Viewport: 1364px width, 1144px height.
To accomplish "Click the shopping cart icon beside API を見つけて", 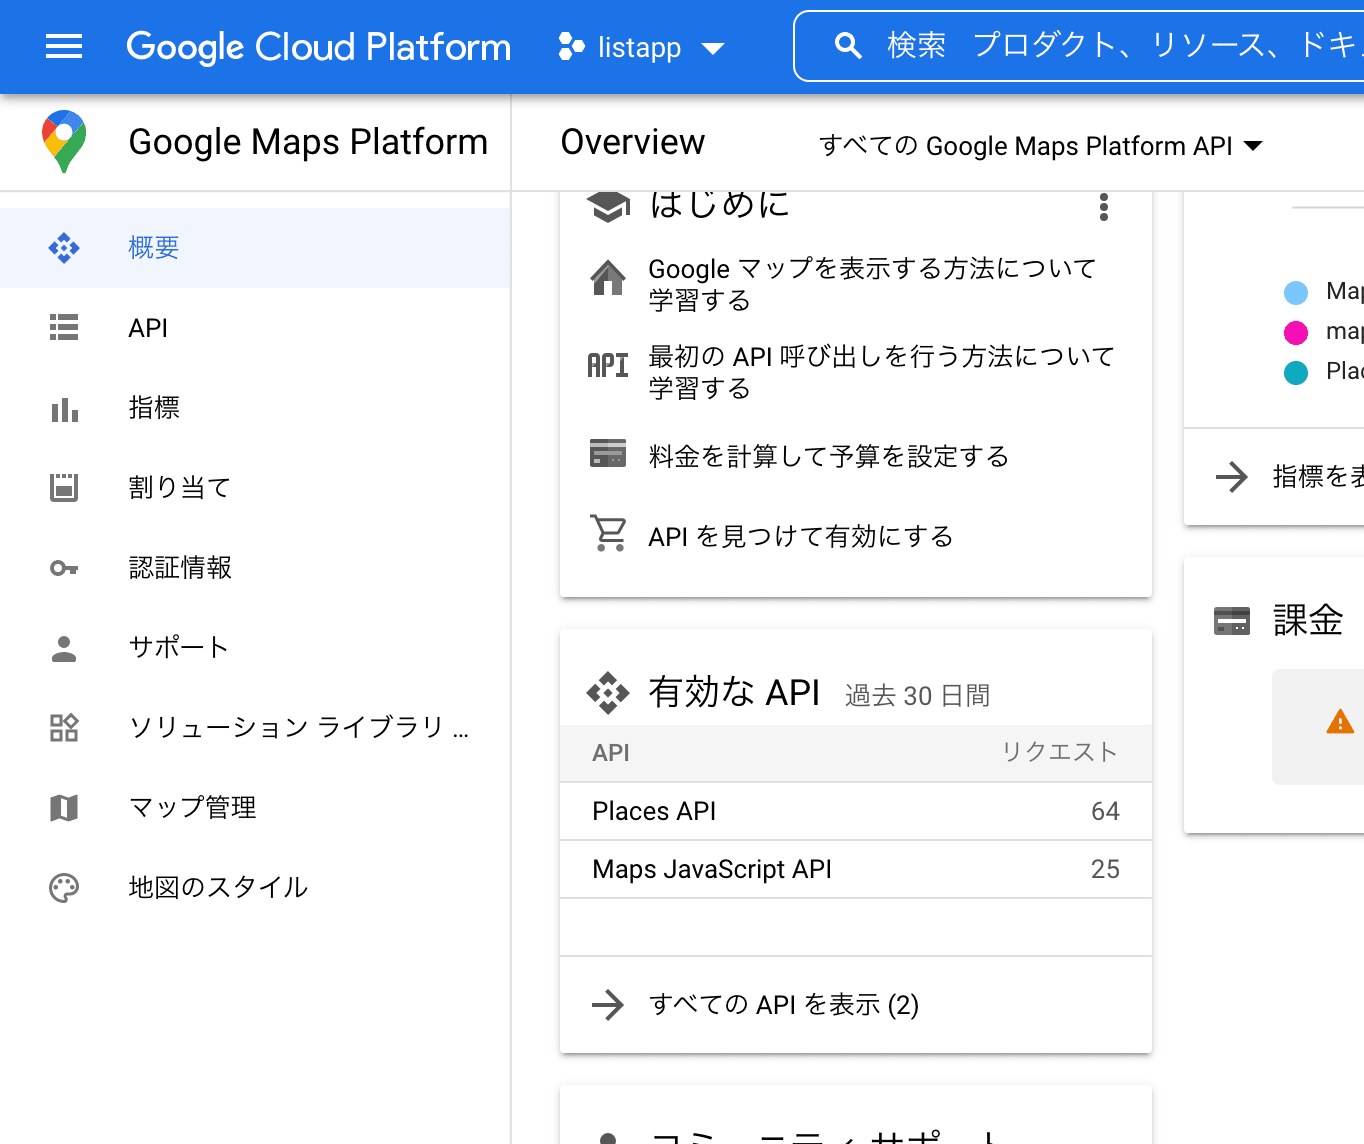I will coord(608,533).
